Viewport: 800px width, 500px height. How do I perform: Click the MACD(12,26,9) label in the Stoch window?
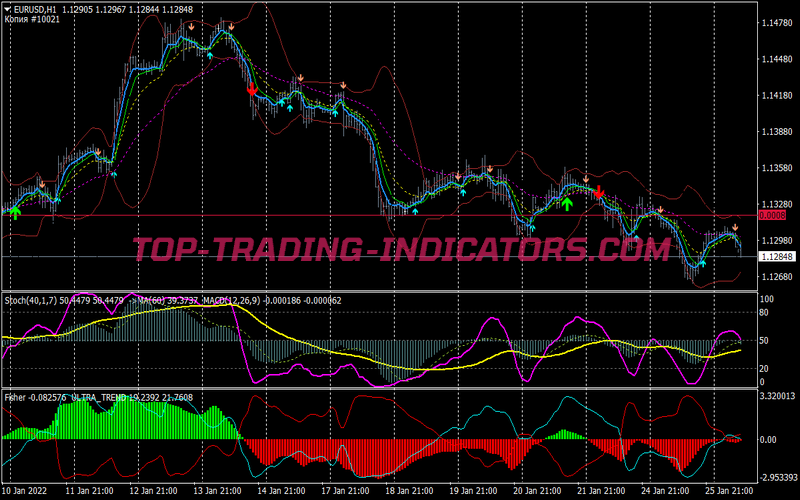click(x=232, y=301)
